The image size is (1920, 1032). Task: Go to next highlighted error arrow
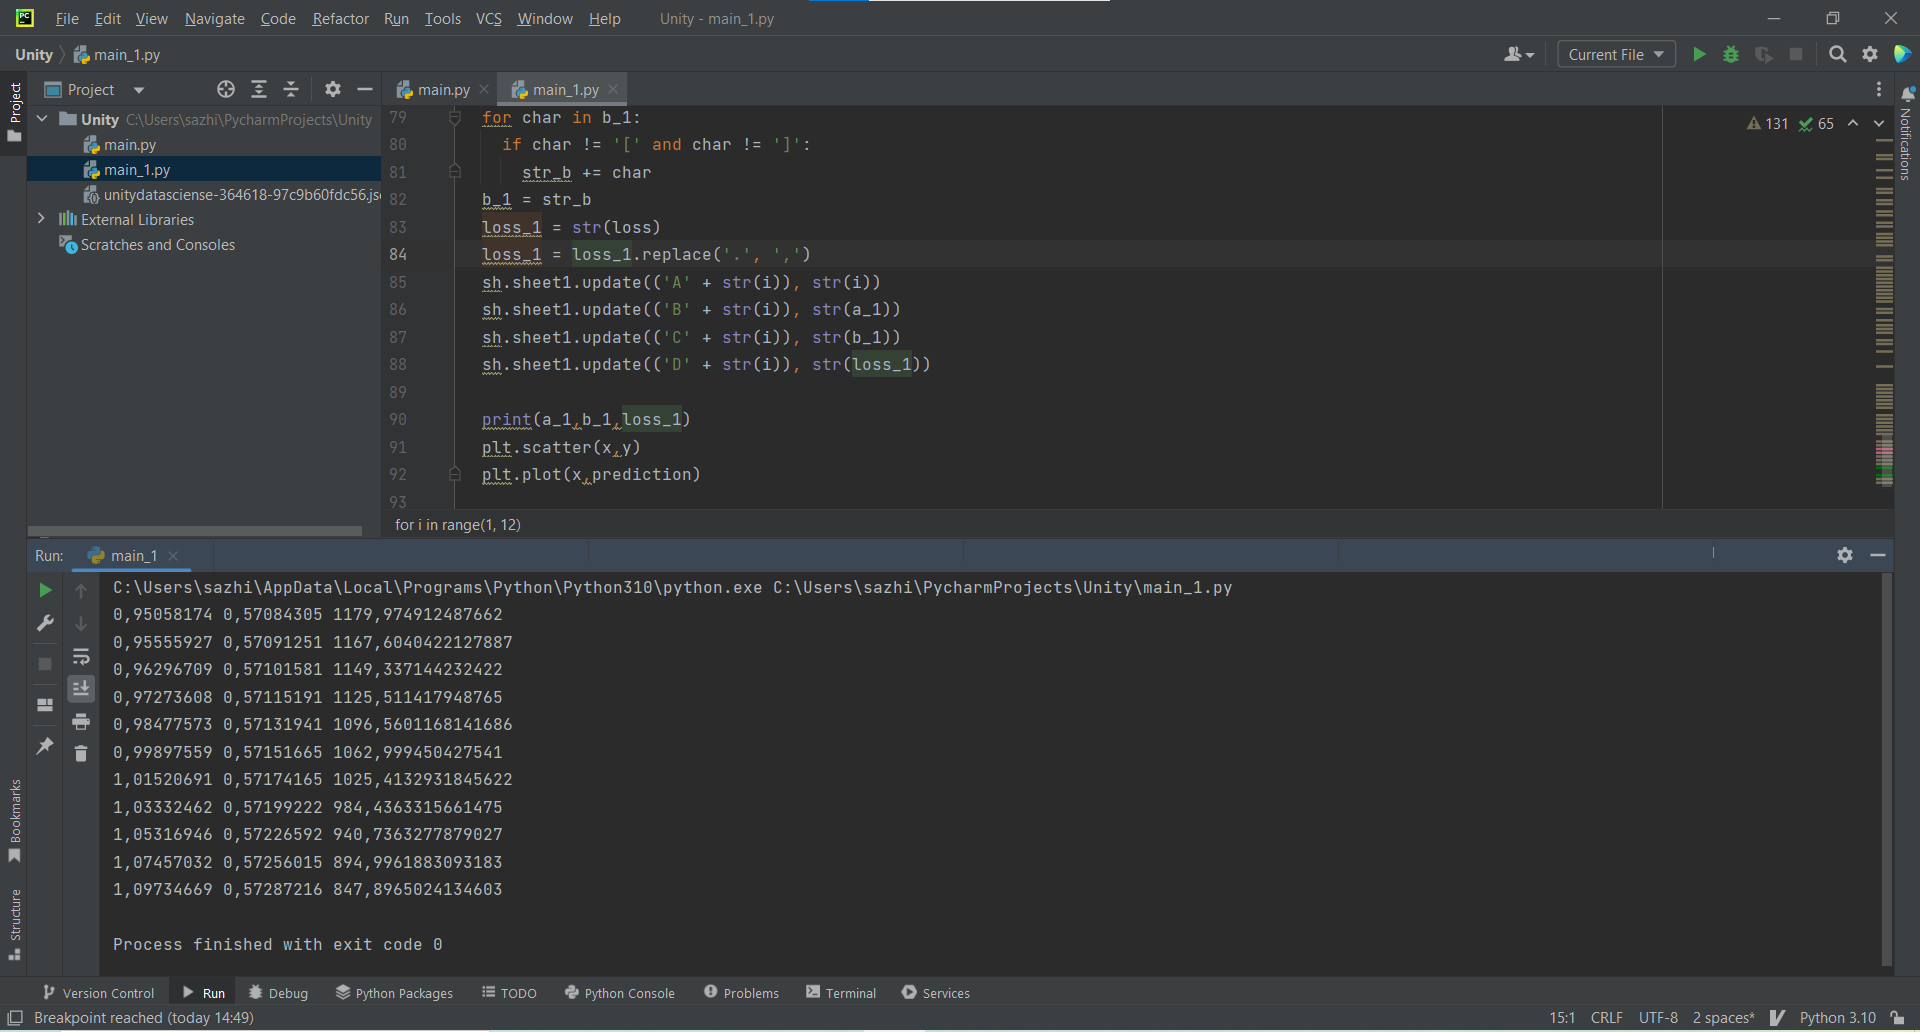(1879, 123)
